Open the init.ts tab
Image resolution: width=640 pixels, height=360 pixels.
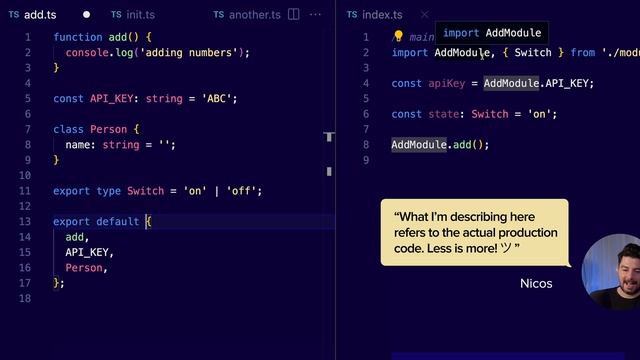[140, 15]
